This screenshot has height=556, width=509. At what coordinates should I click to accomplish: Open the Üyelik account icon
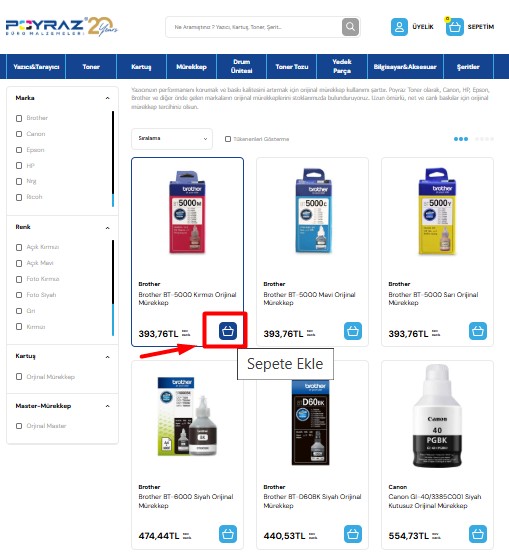(x=399, y=27)
